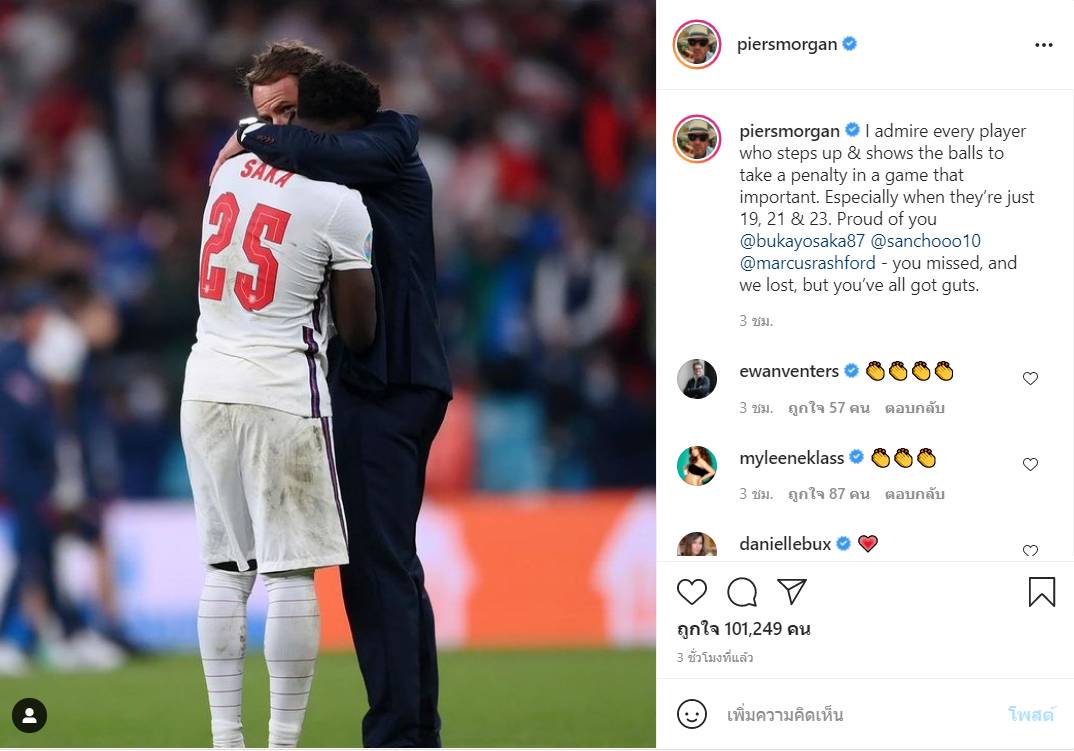The height and width of the screenshot is (751, 1074).
Task: Share the post via paper plane icon
Action: (x=792, y=591)
